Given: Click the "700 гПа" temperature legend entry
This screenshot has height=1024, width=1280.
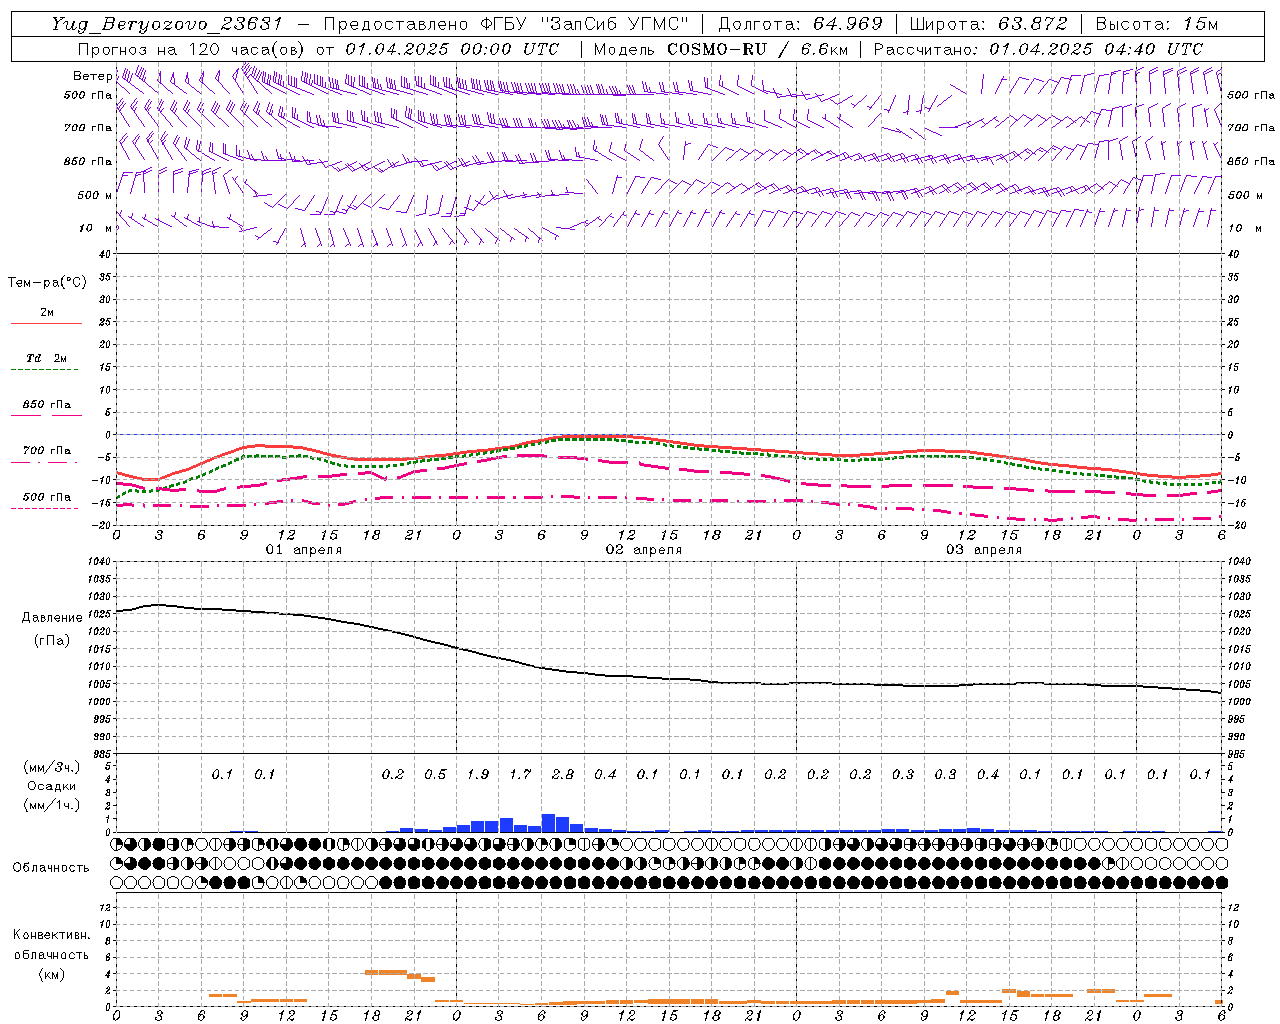Looking at the screenshot, I should (x=47, y=451).
